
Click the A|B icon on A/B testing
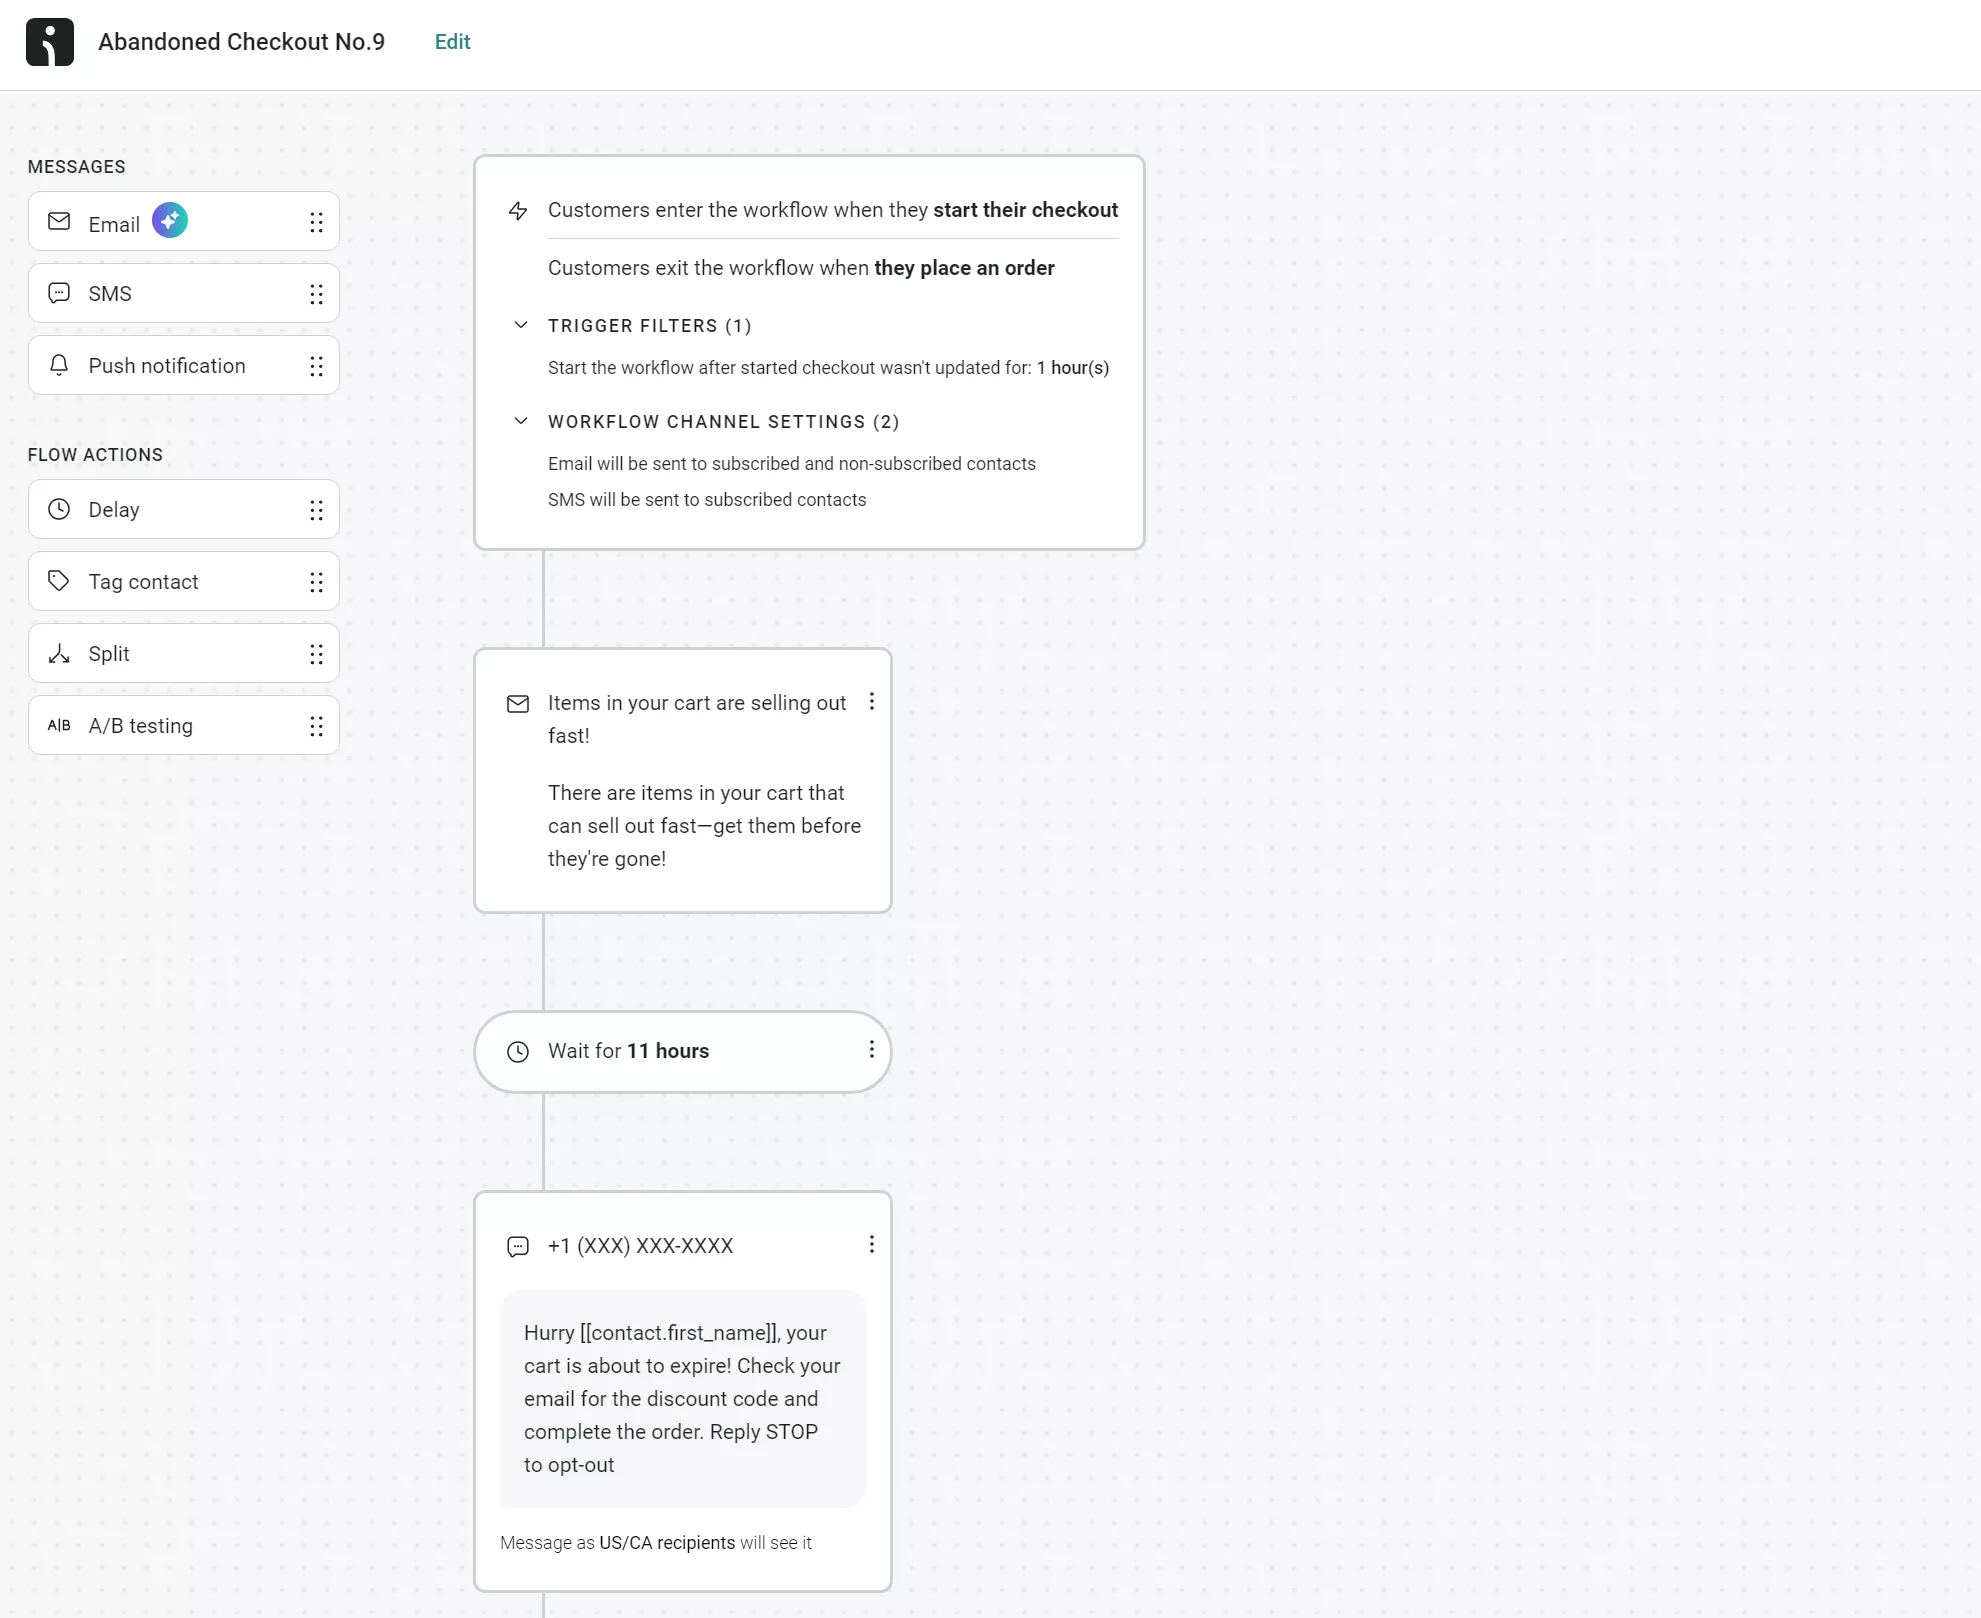pyautogui.click(x=59, y=725)
